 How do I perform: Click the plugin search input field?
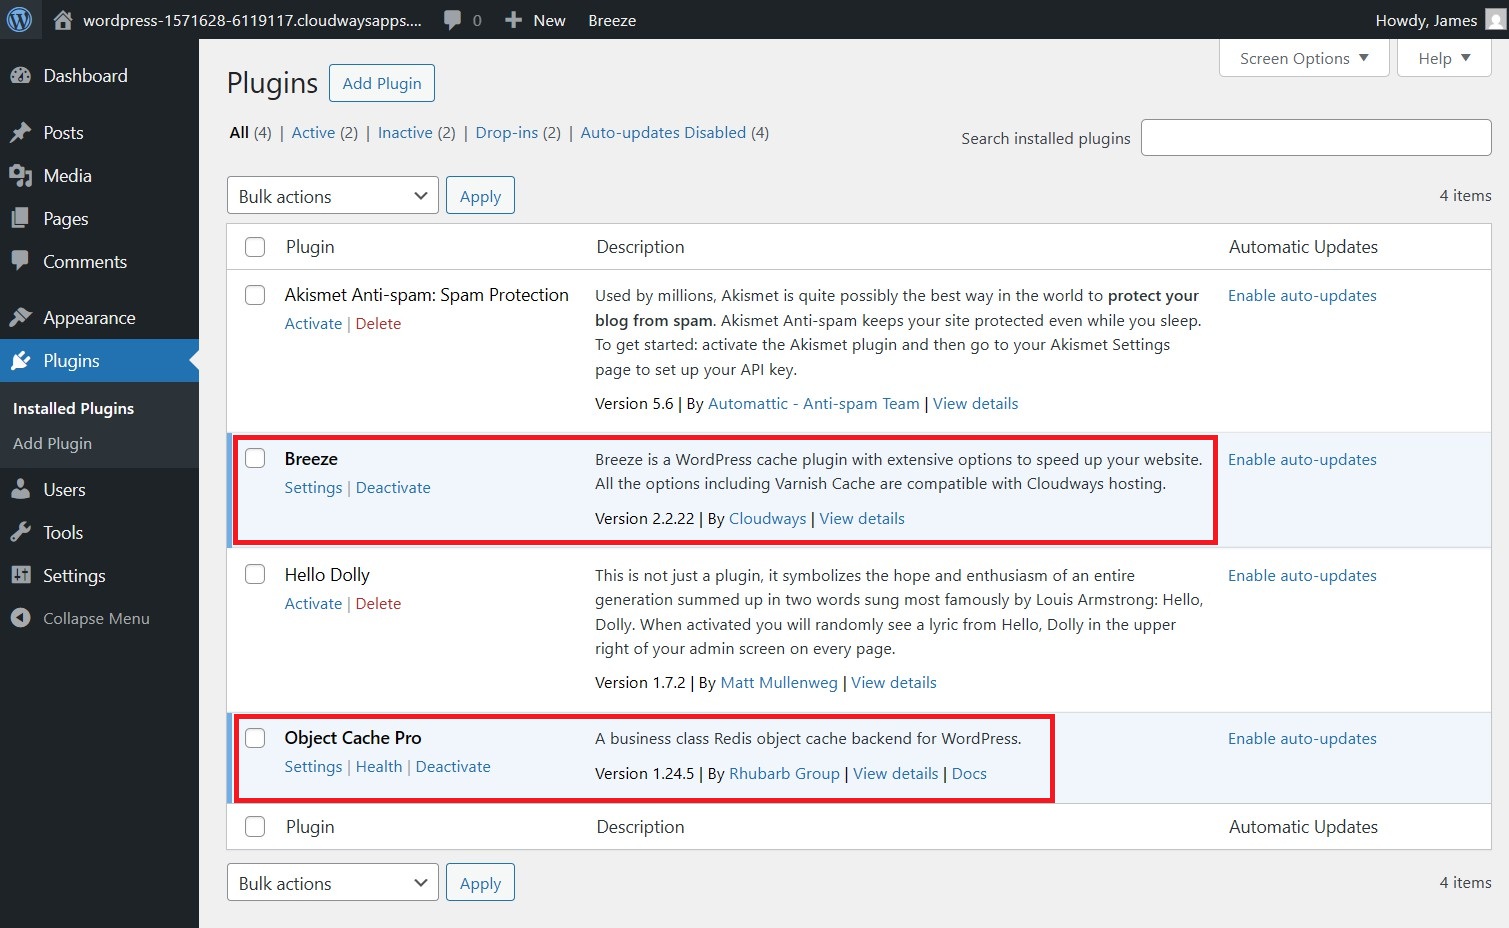pyautogui.click(x=1315, y=137)
